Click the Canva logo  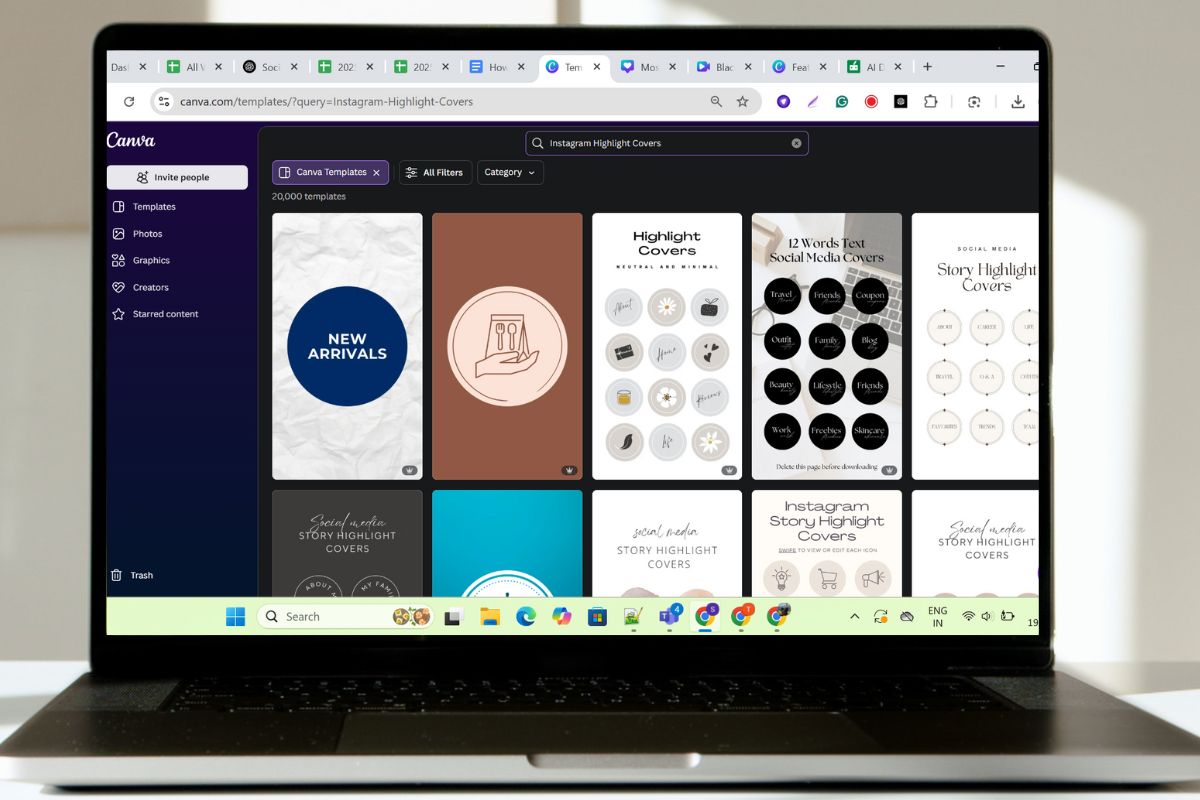pyautogui.click(x=131, y=141)
